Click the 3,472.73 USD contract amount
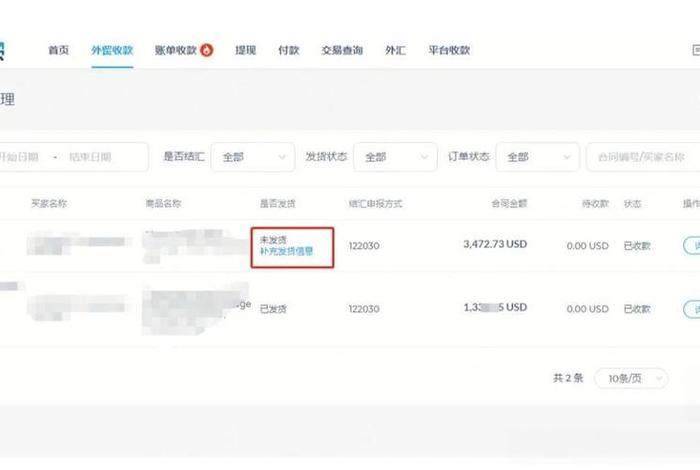Viewport: 700px width, 470px height. coord(495,244)
